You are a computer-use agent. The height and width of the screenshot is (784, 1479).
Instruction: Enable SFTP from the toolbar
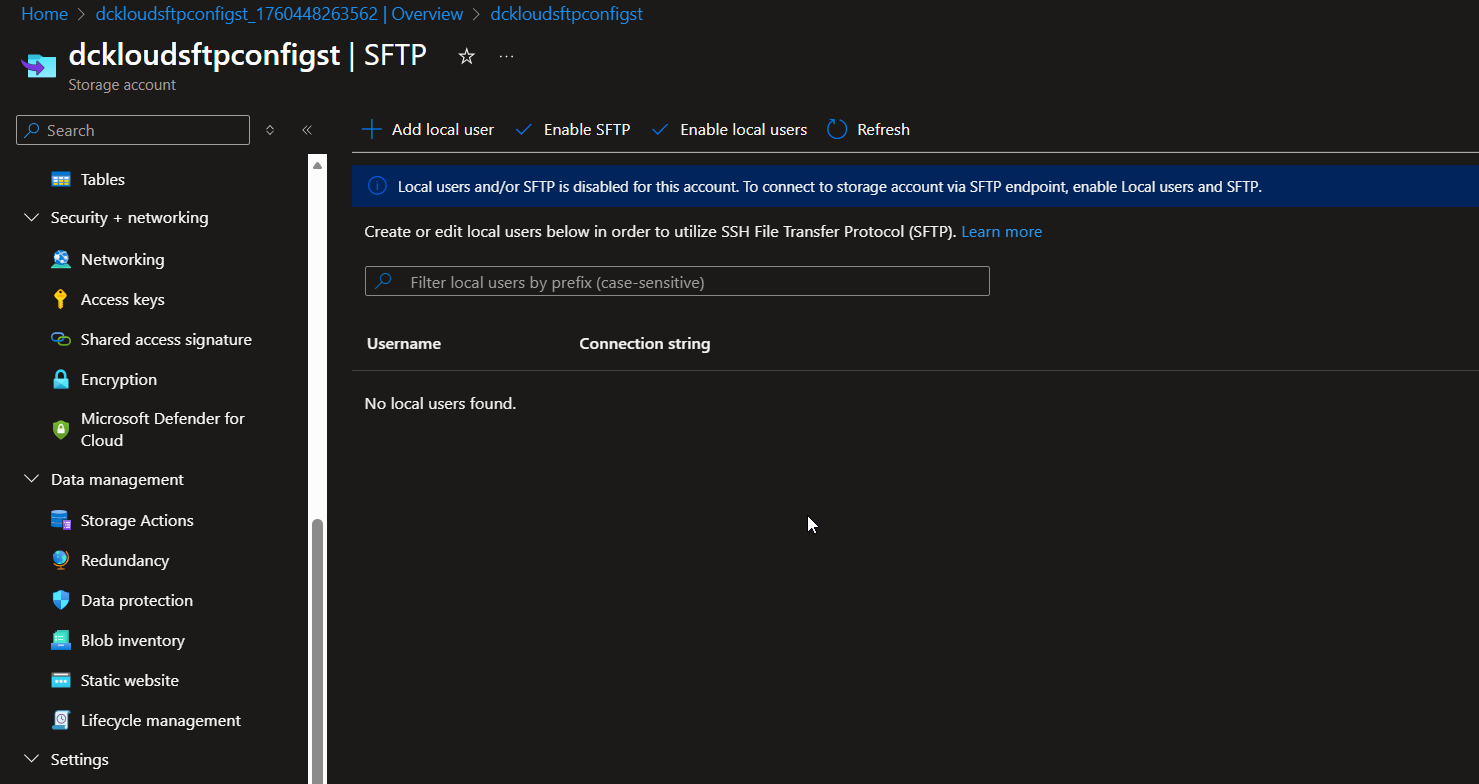572,130
